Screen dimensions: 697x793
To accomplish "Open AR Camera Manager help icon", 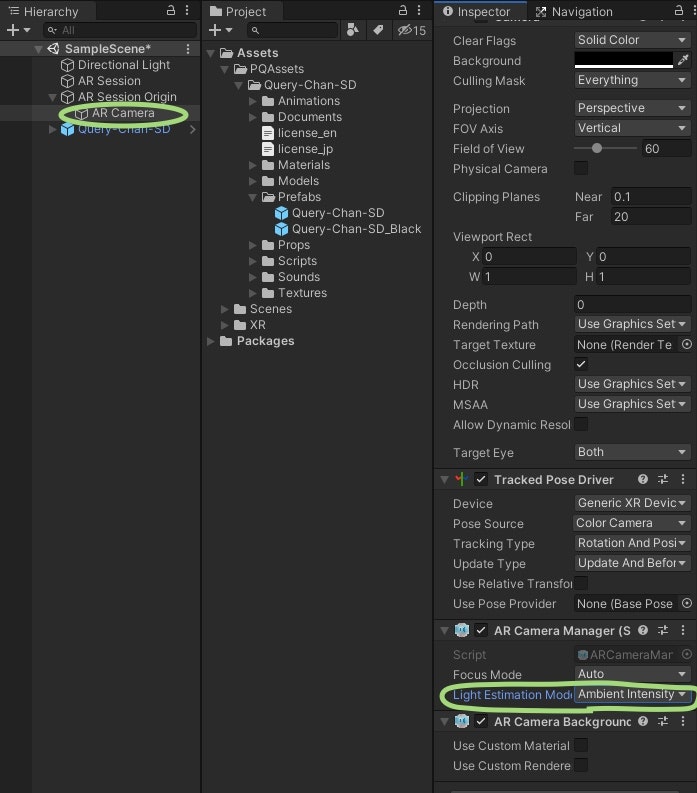I will click(643, 630).
